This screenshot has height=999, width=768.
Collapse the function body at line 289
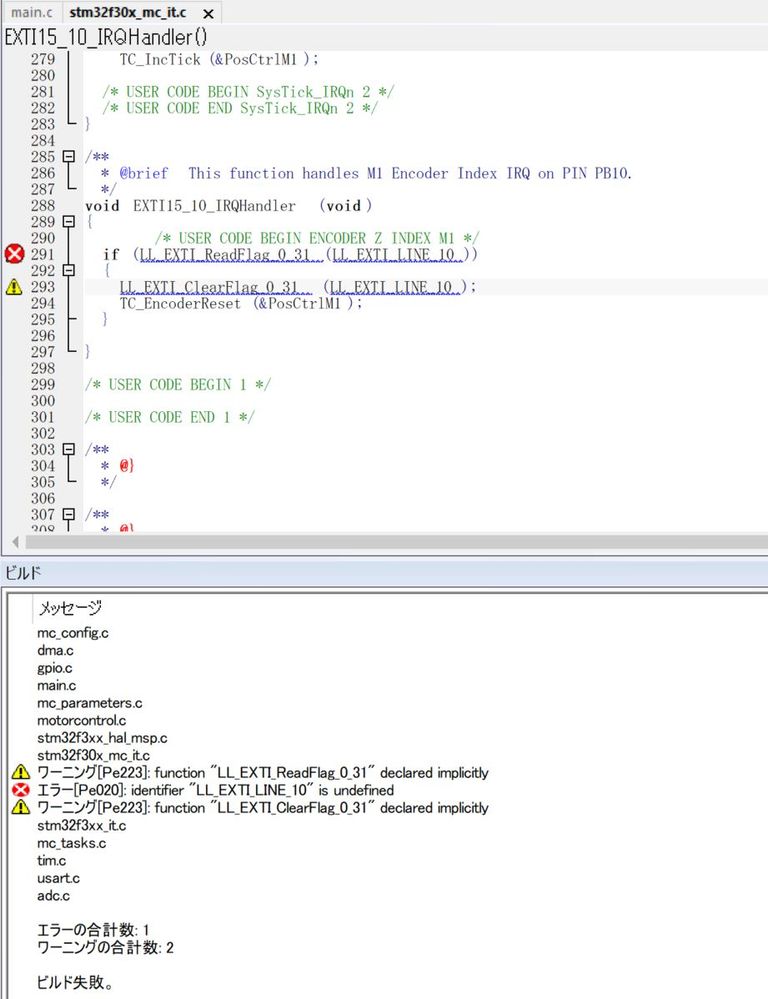[69, 222]
